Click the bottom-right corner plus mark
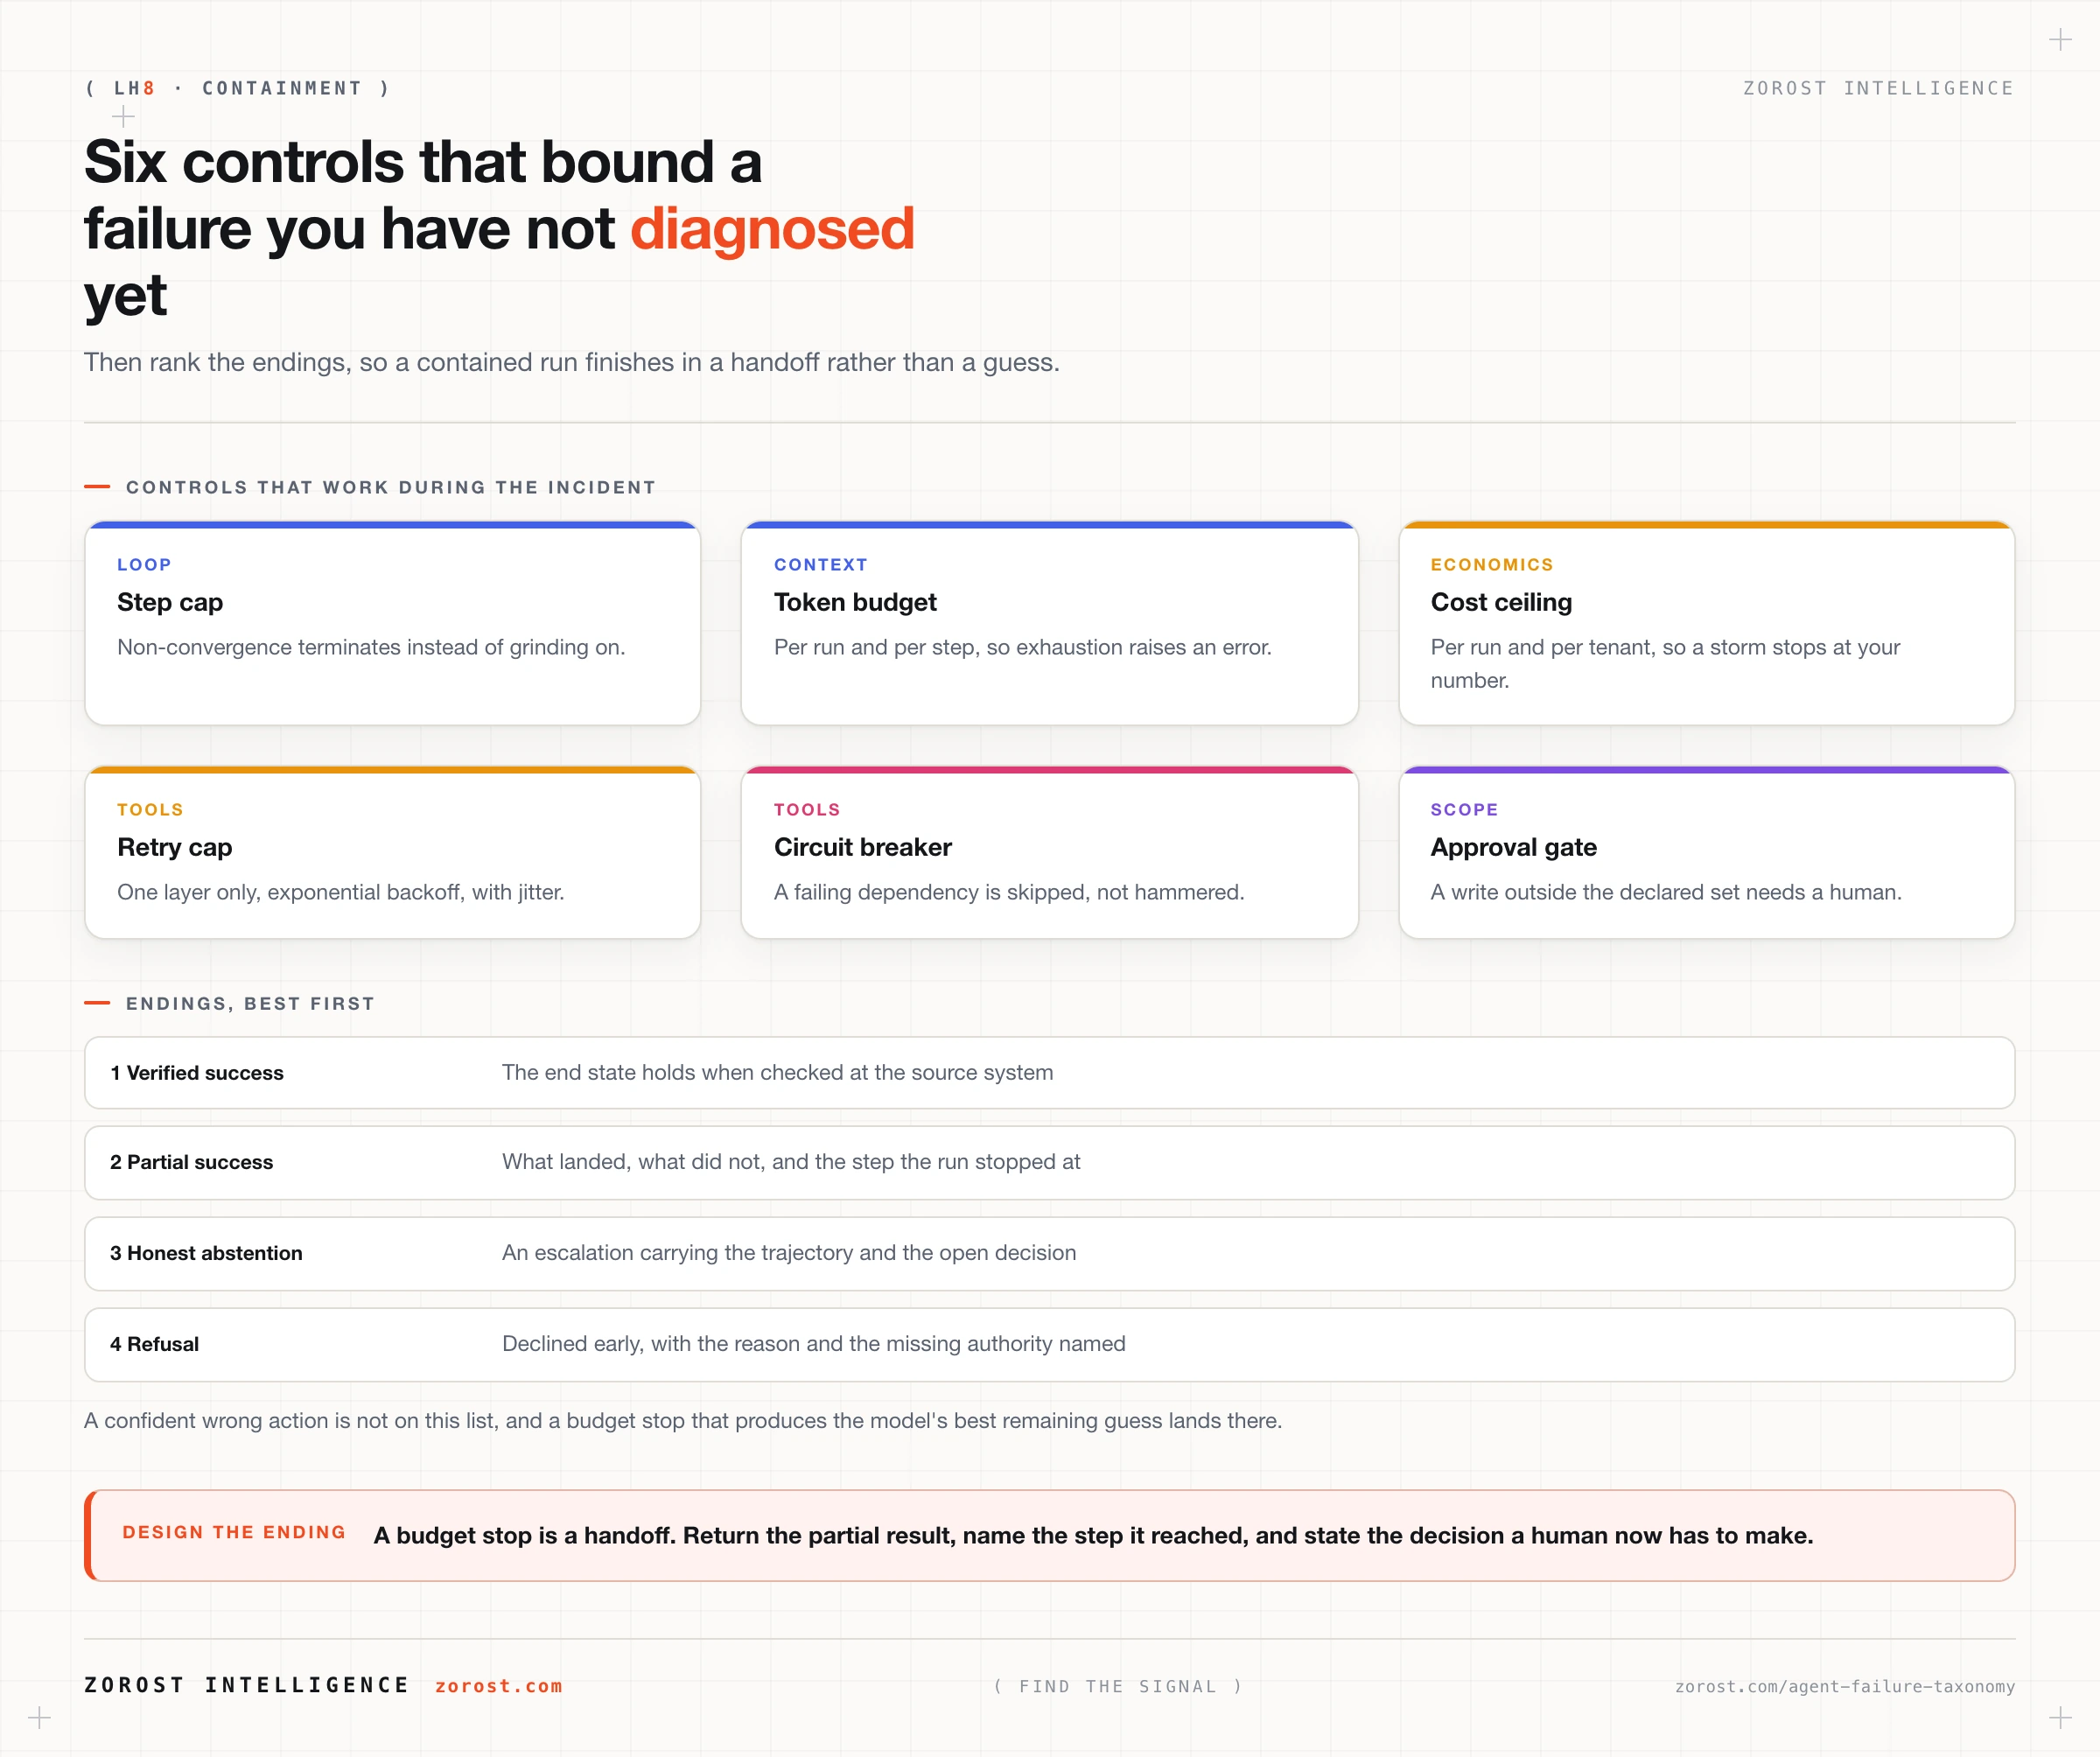The width and height of the screenshot is (2100, 1757). coord(2060,1718)
